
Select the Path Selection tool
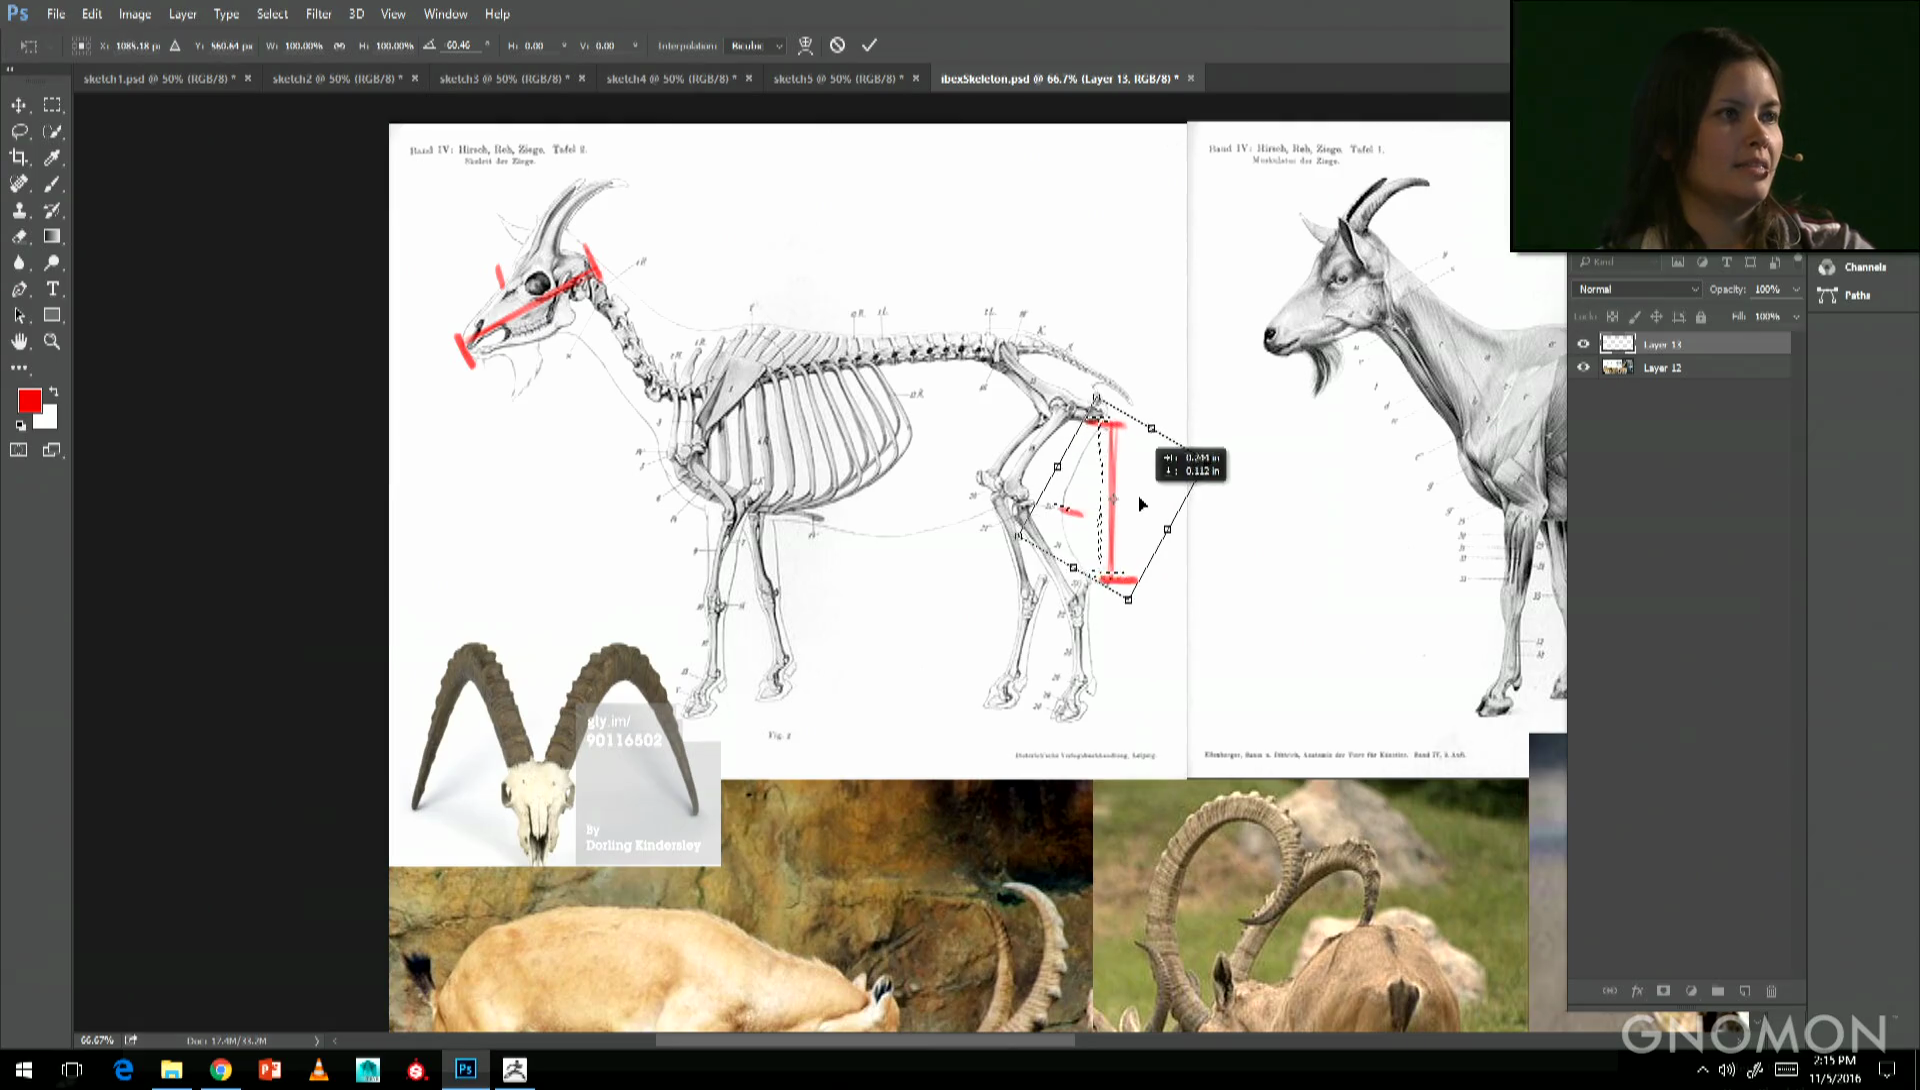tap(19, 315)
